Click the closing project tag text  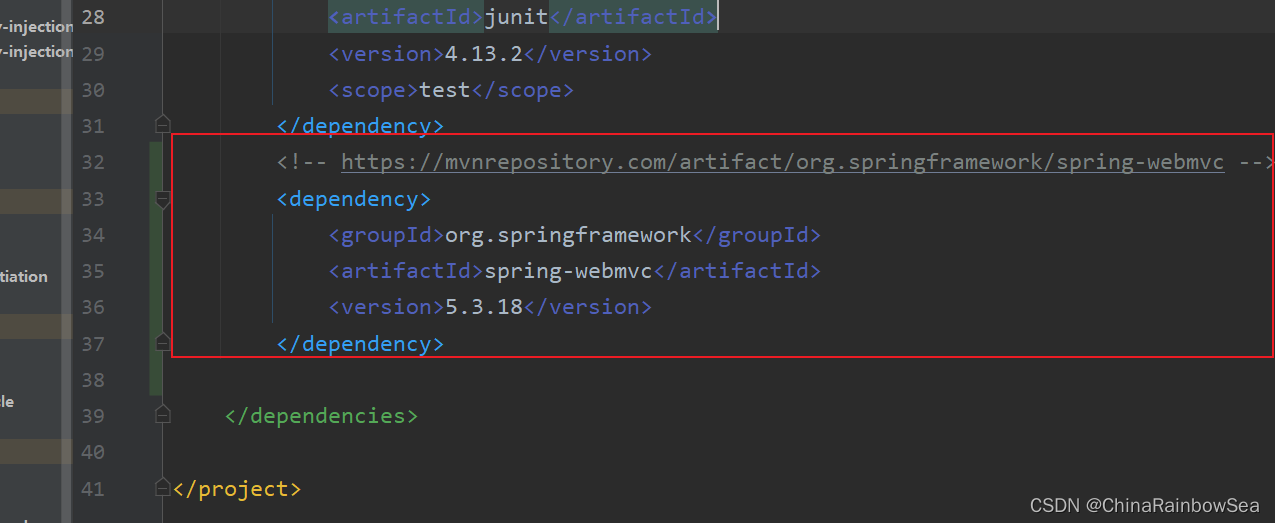237,489
